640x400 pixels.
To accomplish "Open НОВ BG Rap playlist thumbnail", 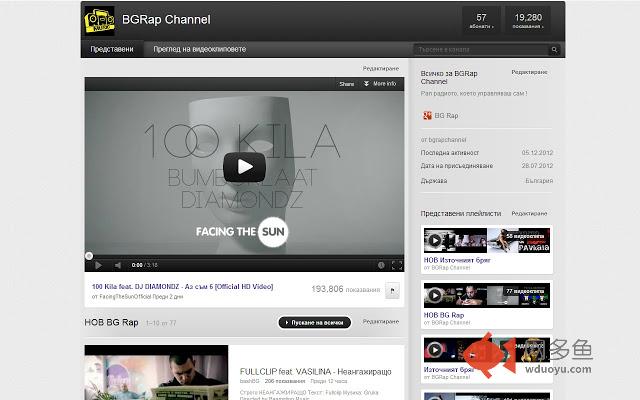I will click(x=487, y=295).
